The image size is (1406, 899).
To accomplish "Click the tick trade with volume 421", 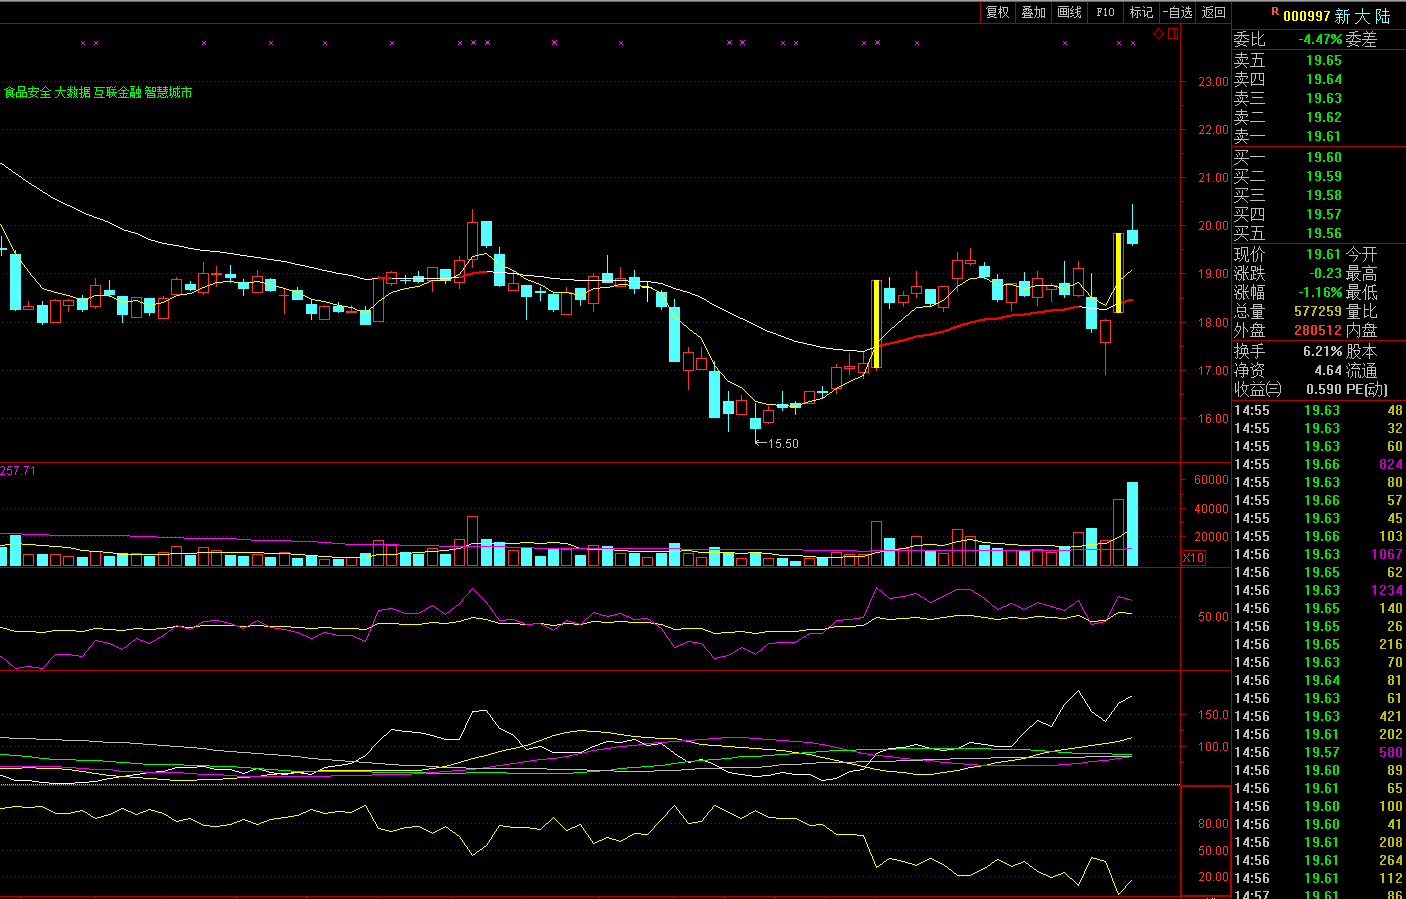I will (1318, 716).
